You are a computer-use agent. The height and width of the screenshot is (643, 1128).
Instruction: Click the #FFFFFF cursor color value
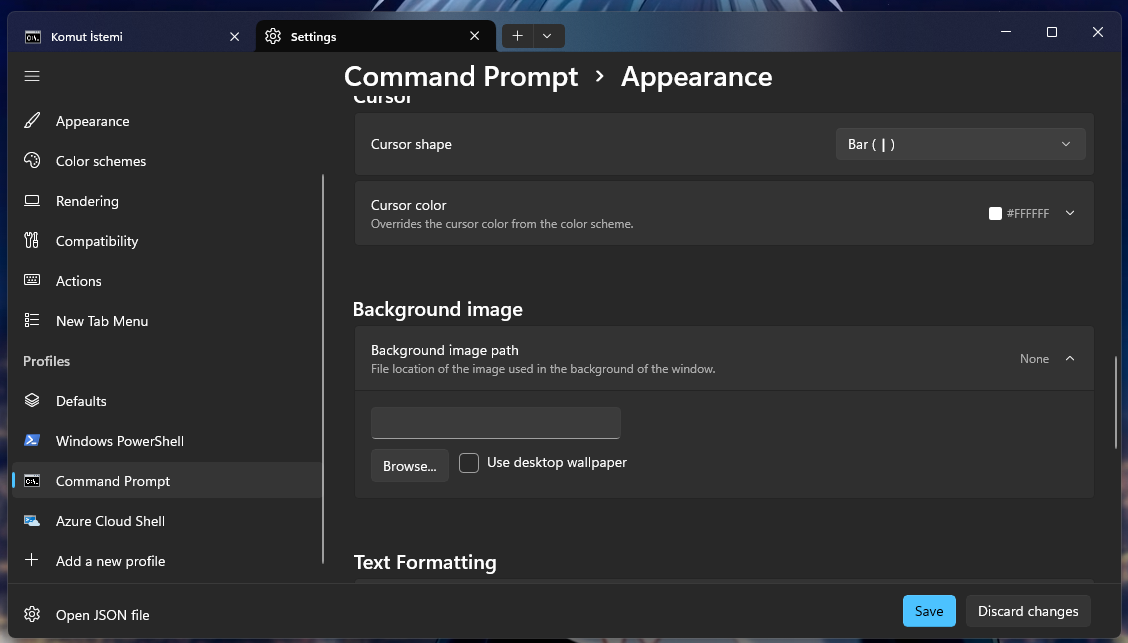(x=1027, y=213)
